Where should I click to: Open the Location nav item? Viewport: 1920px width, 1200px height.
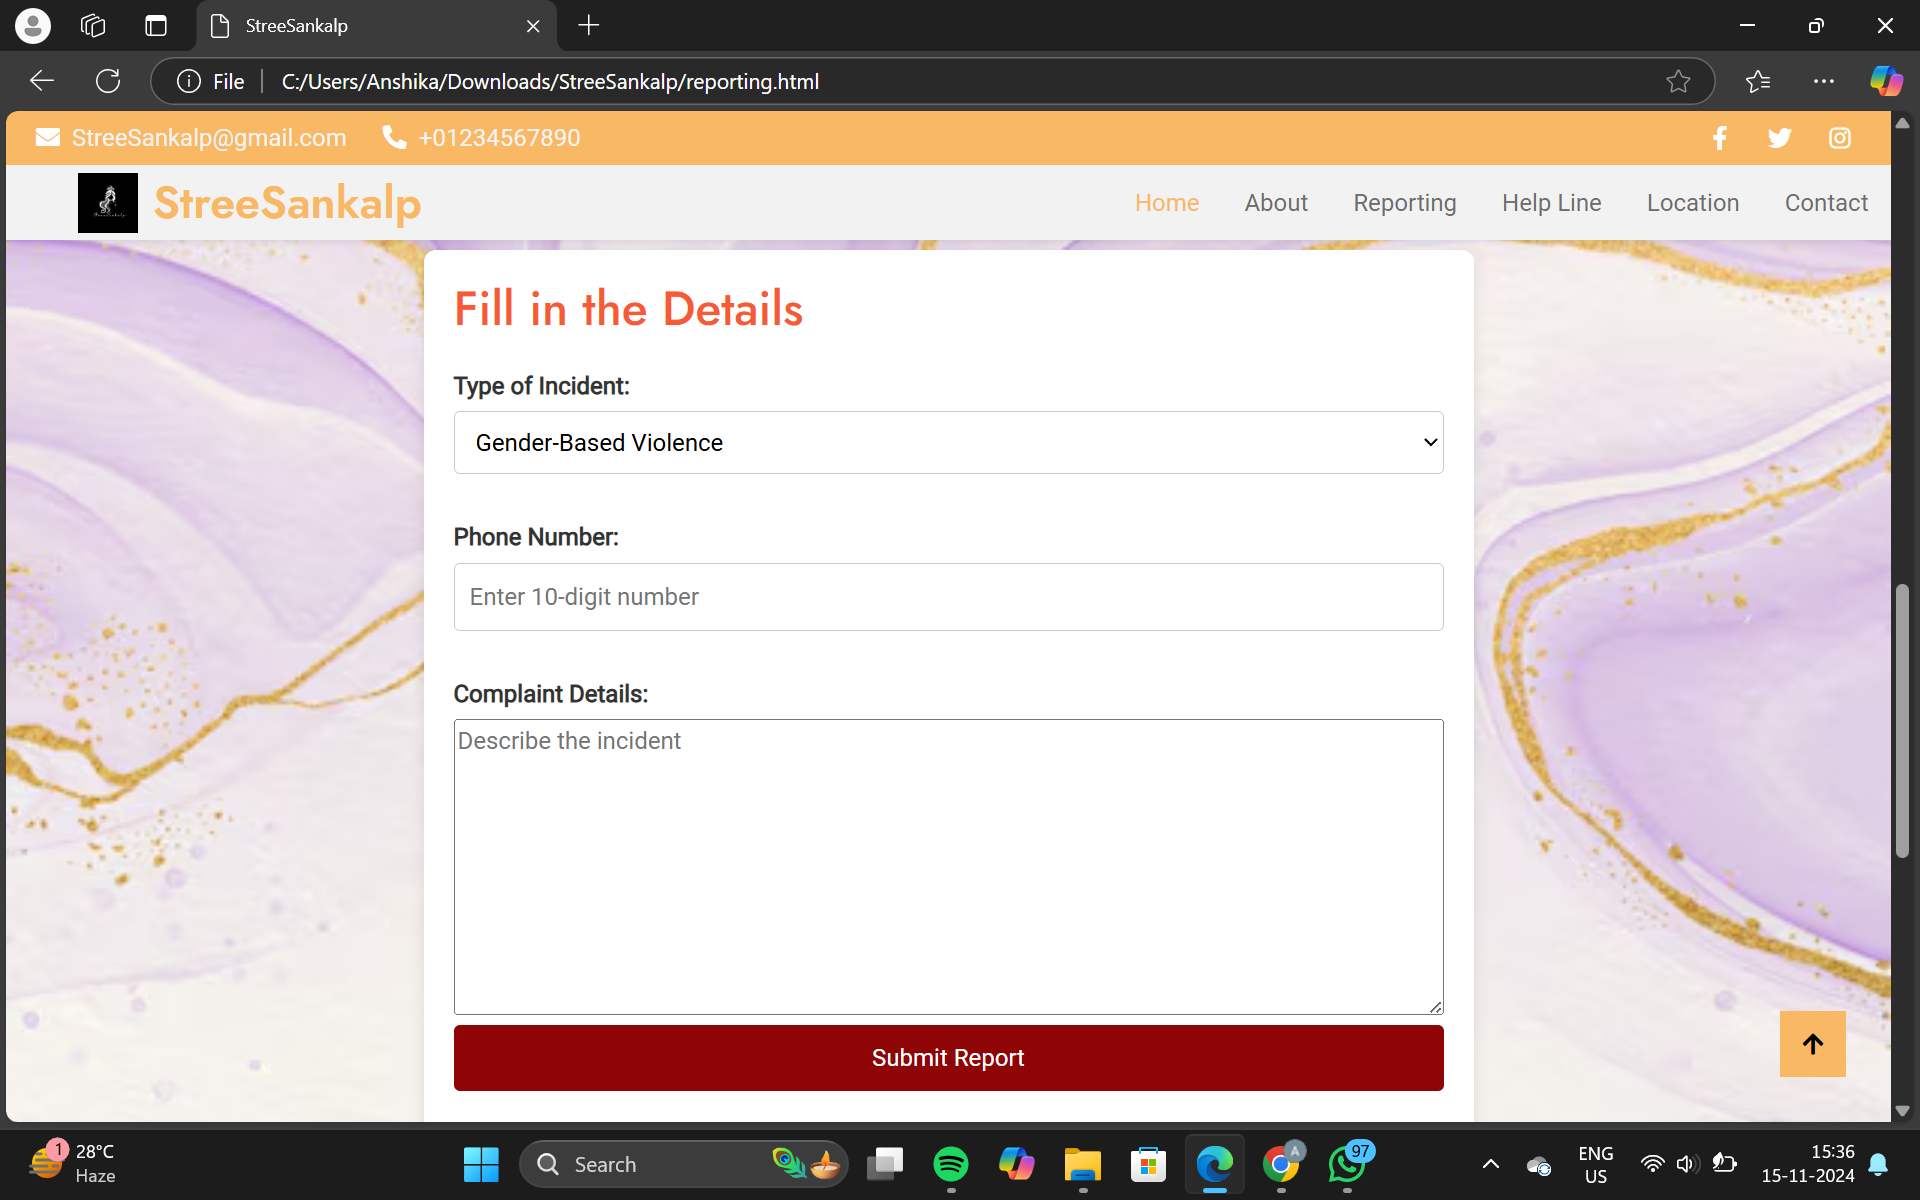coord(1692,203)
